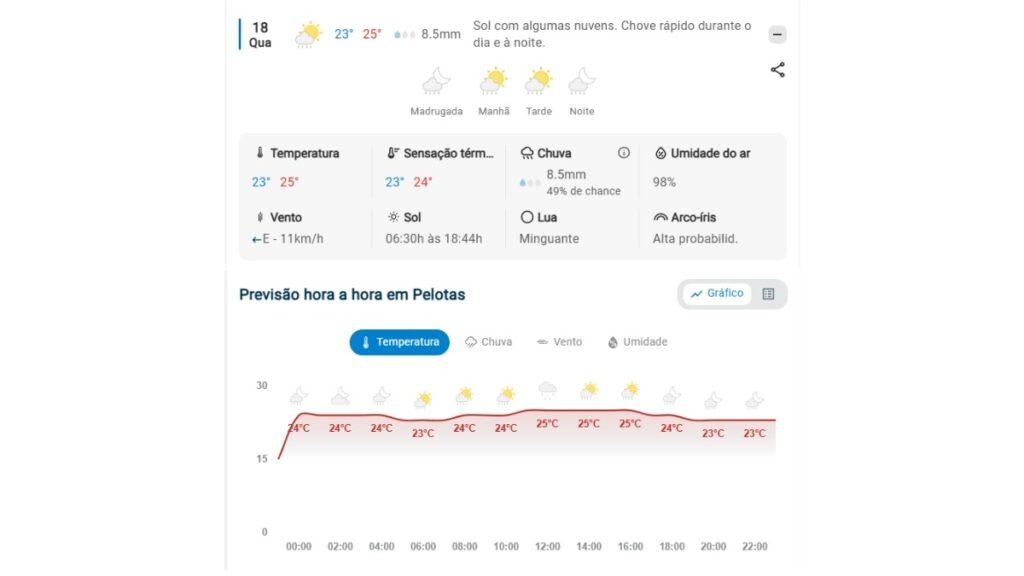Click the 12:00 rain cloud icon
The image size is (1024, 576).
pos(547,390)
